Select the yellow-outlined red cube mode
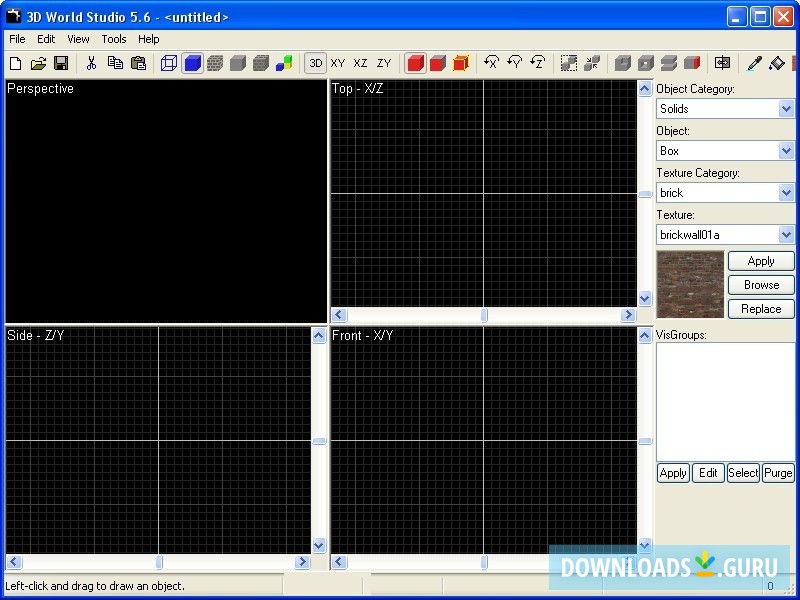This screenshot has width=800, height=600. coord(461,63)
